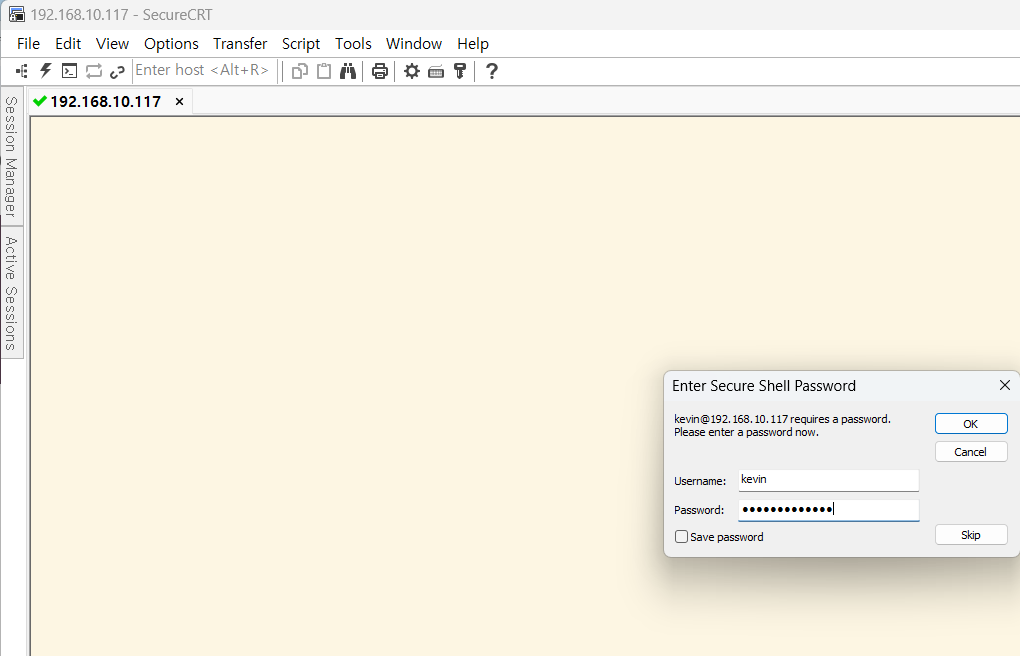
Task: Click the SecureCRT title bar app icon
Action: (16, 14)
